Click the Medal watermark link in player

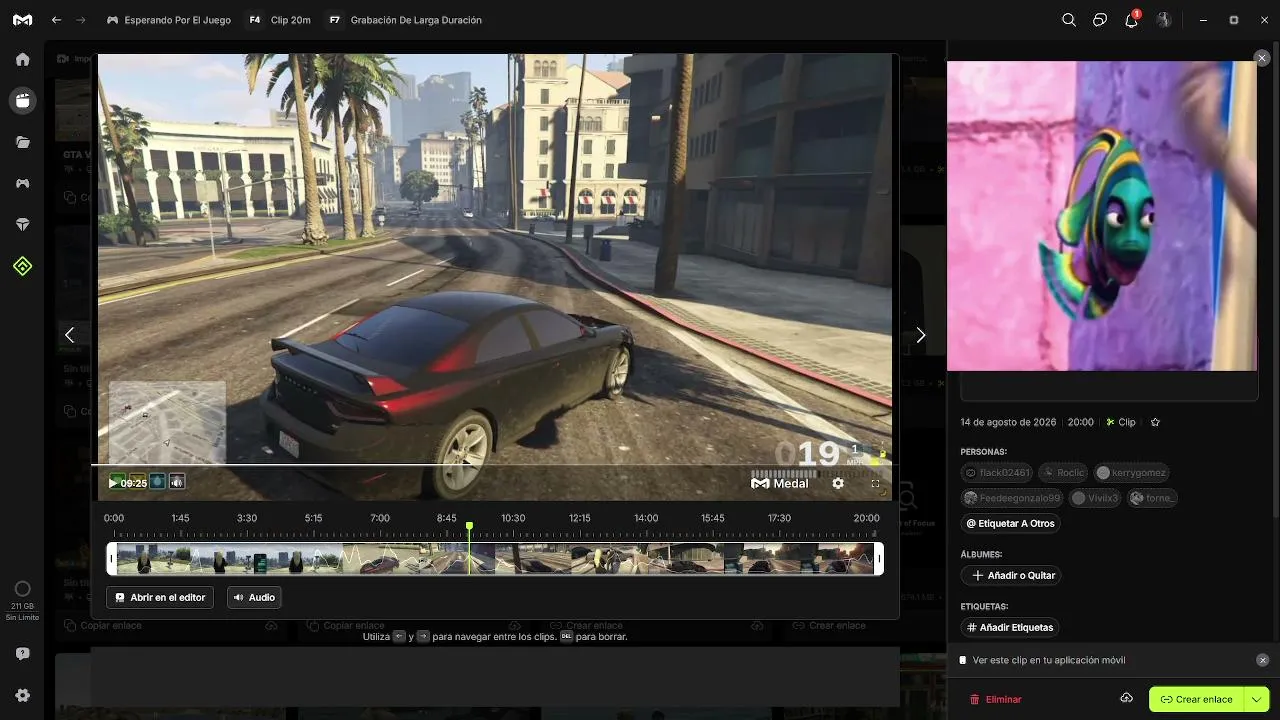coord(780,483)
